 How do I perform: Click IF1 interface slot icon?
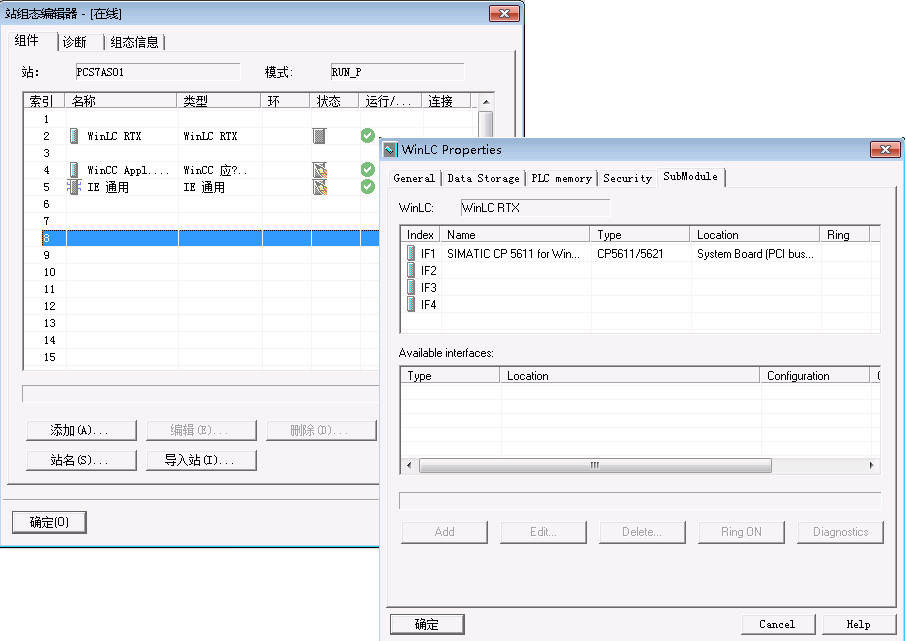pyautogui.click(x=411, y=253)
